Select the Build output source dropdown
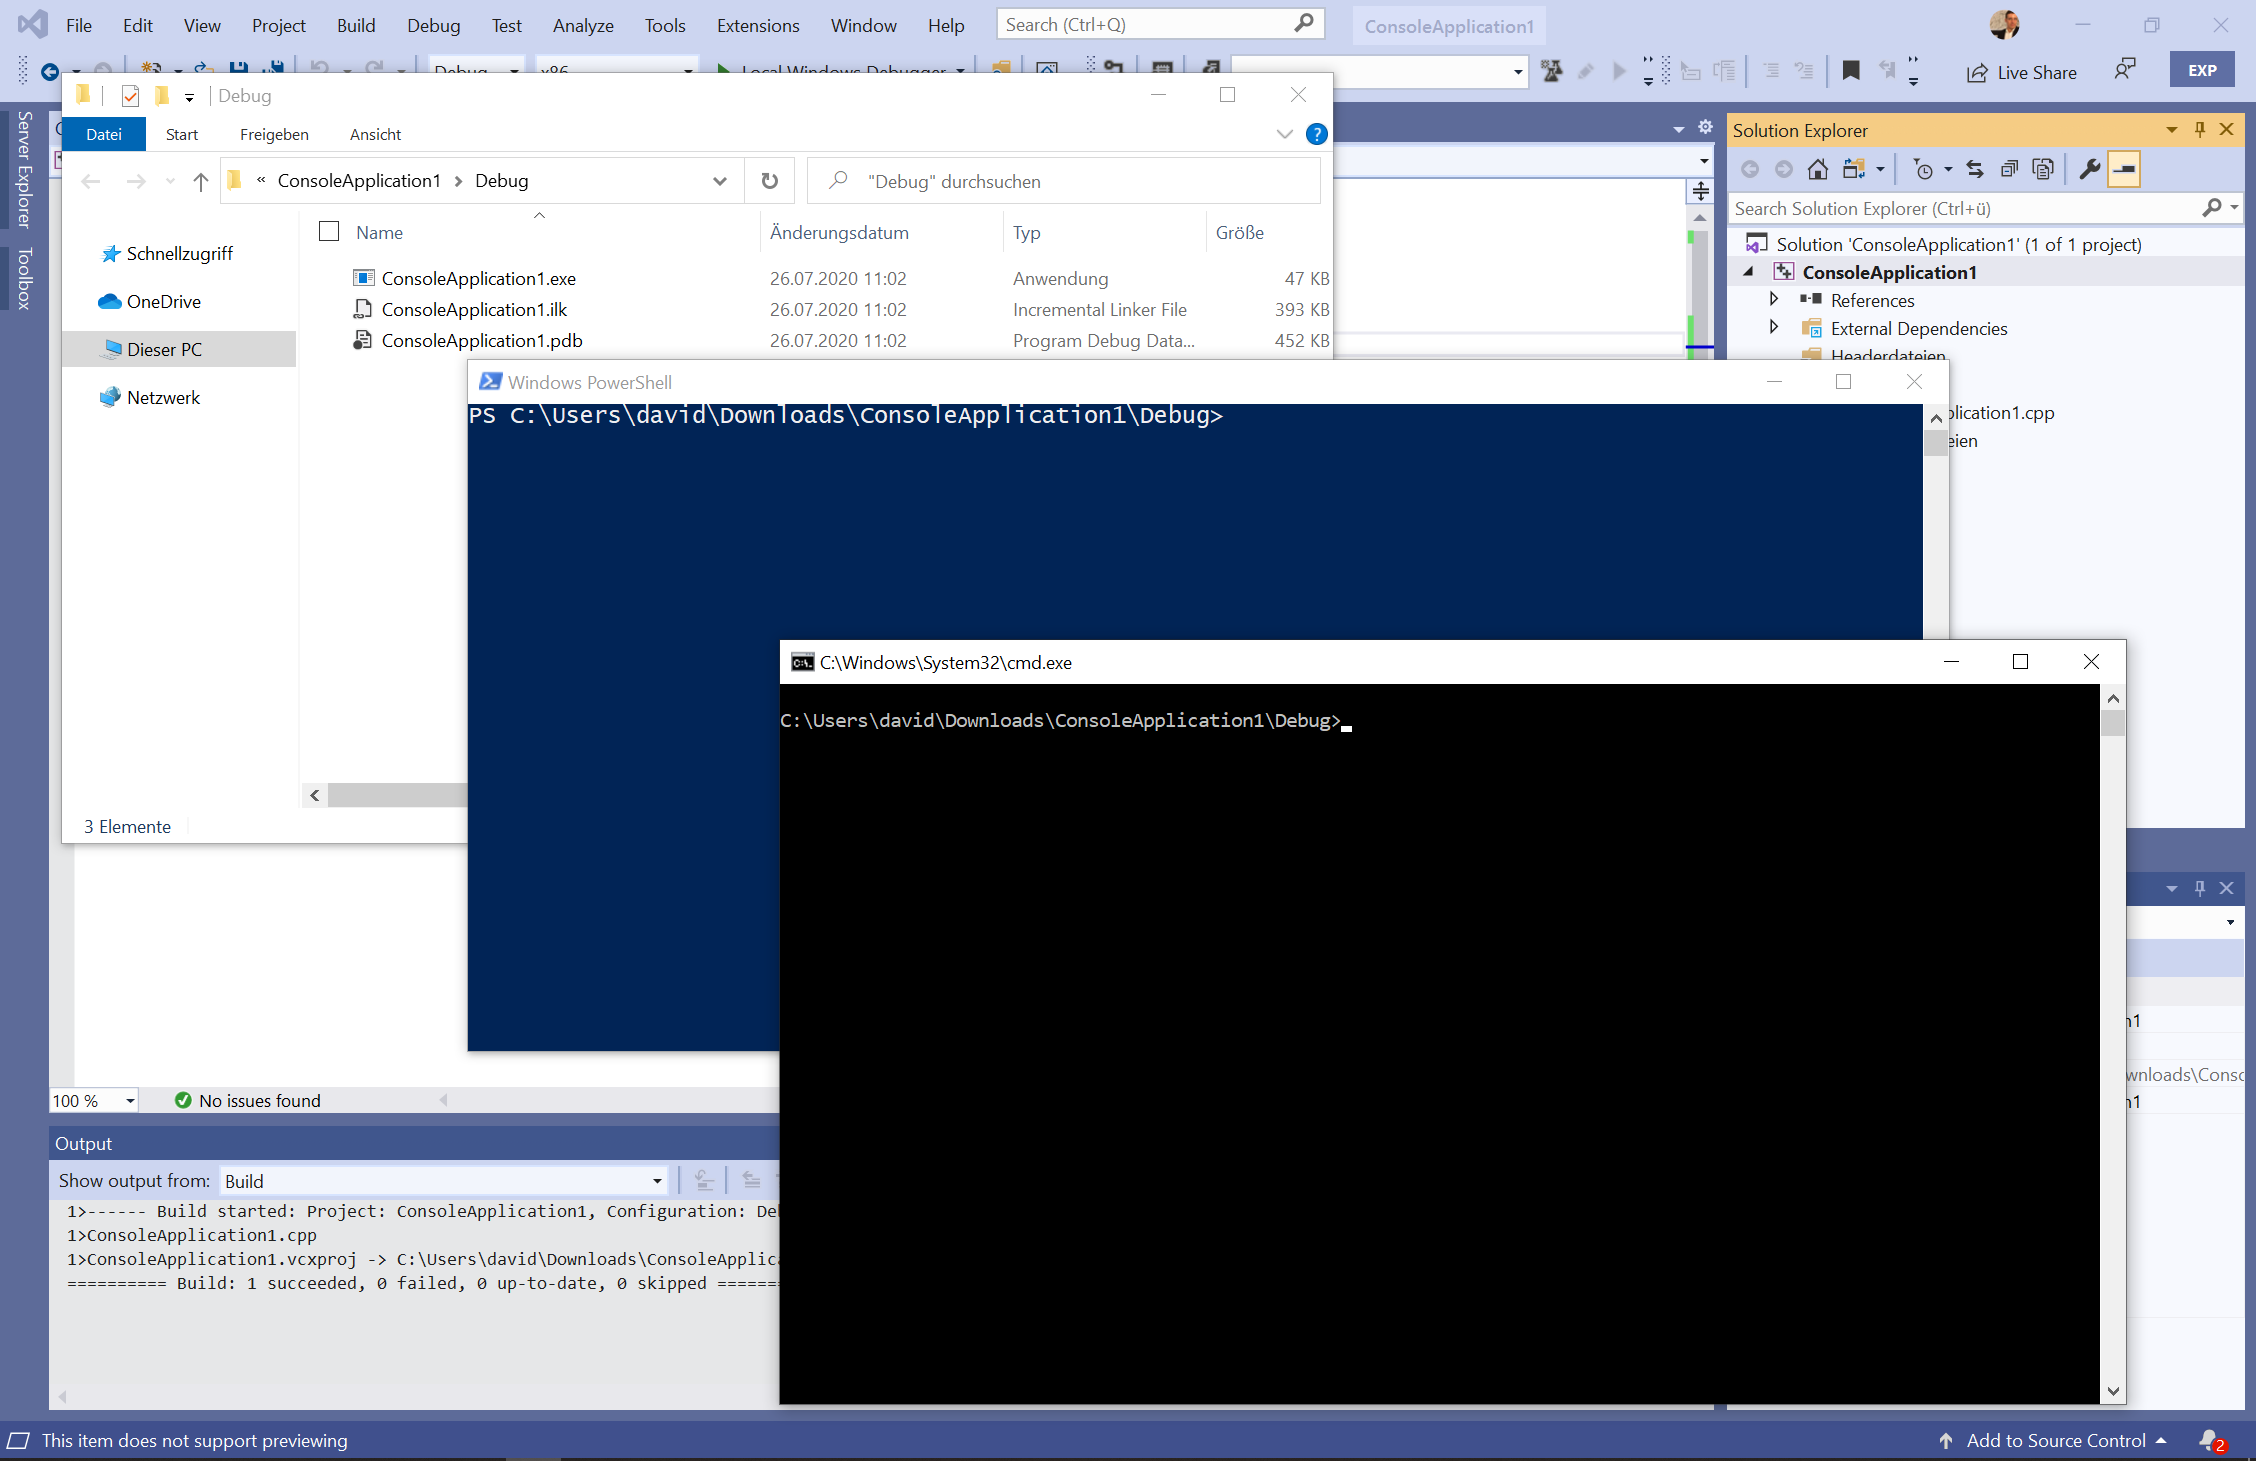This screenshot has width=2256, height=1461. [444, 1178]
